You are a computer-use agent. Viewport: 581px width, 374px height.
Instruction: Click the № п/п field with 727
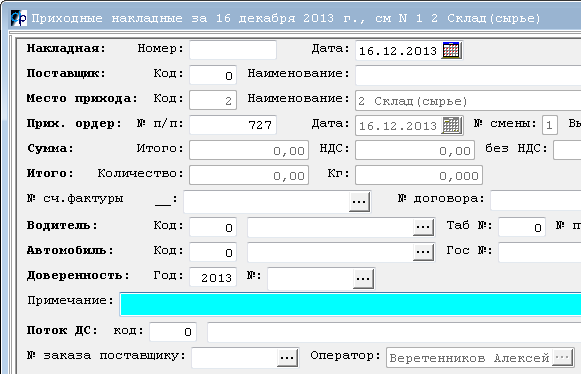tap(233, 125)
